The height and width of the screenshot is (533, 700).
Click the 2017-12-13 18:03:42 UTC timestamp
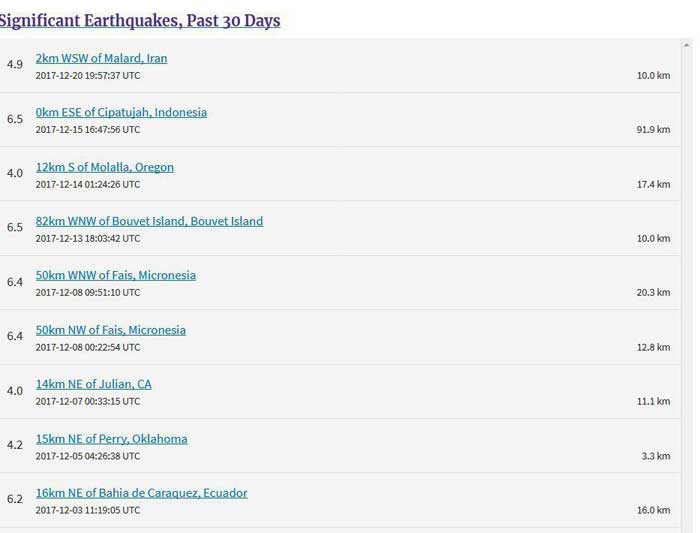pos(88,238)
